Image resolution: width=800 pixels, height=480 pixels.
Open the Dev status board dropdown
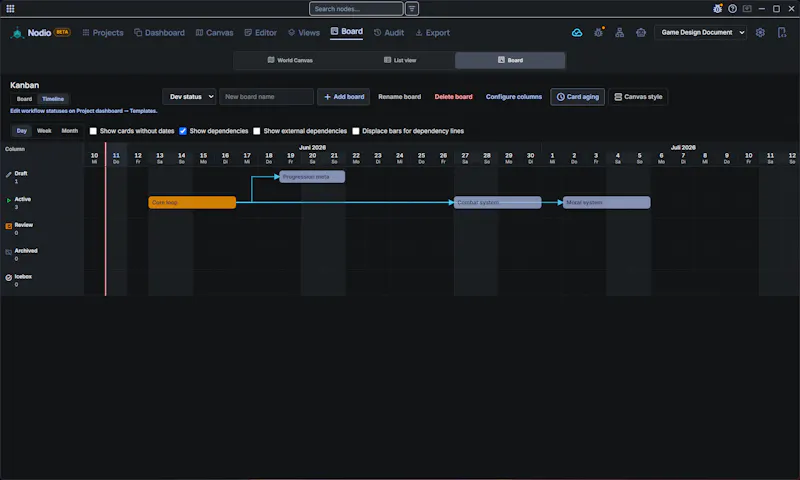[189, 97]
